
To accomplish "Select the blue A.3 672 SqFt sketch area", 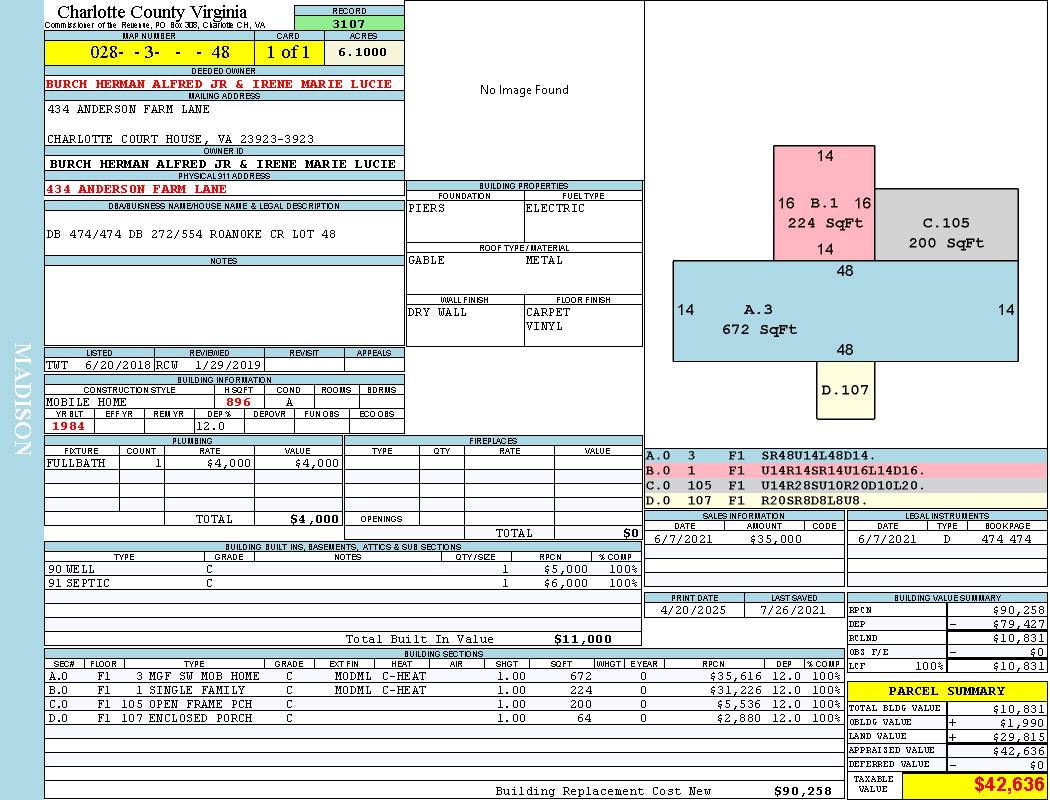I will click(x=760, y=318).
